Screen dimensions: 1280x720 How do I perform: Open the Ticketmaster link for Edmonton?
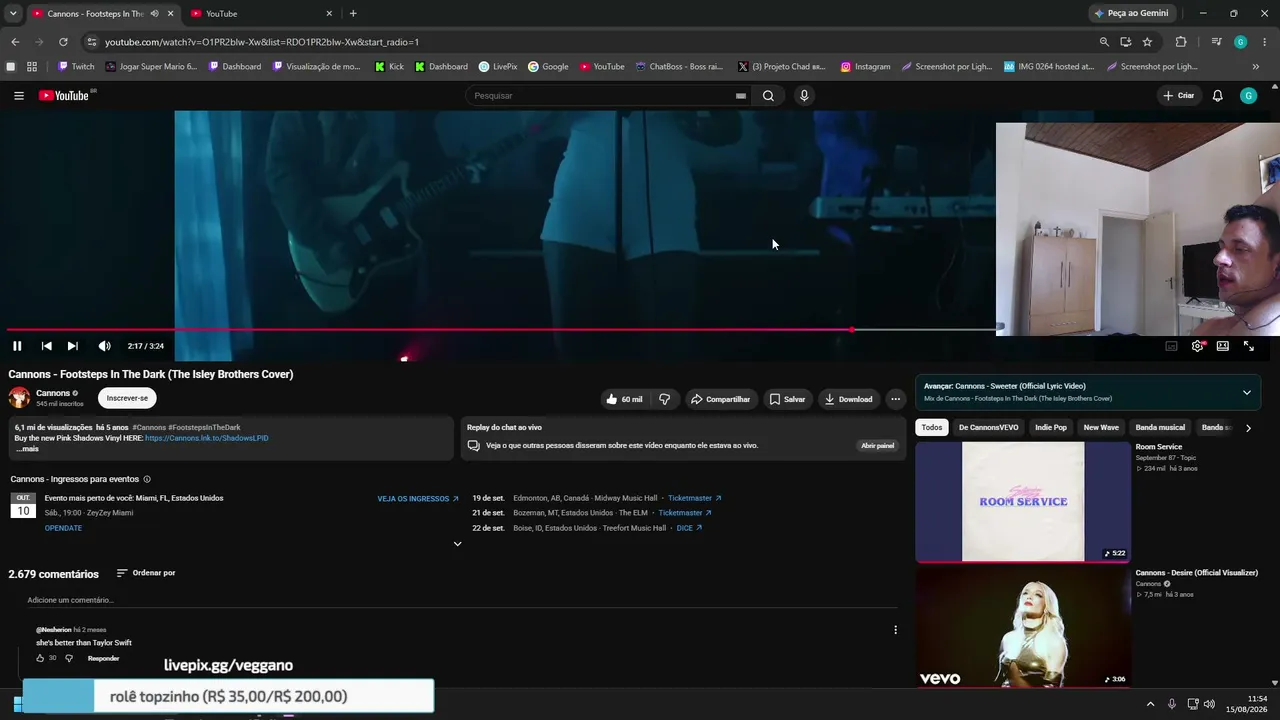tap(694, 498)
